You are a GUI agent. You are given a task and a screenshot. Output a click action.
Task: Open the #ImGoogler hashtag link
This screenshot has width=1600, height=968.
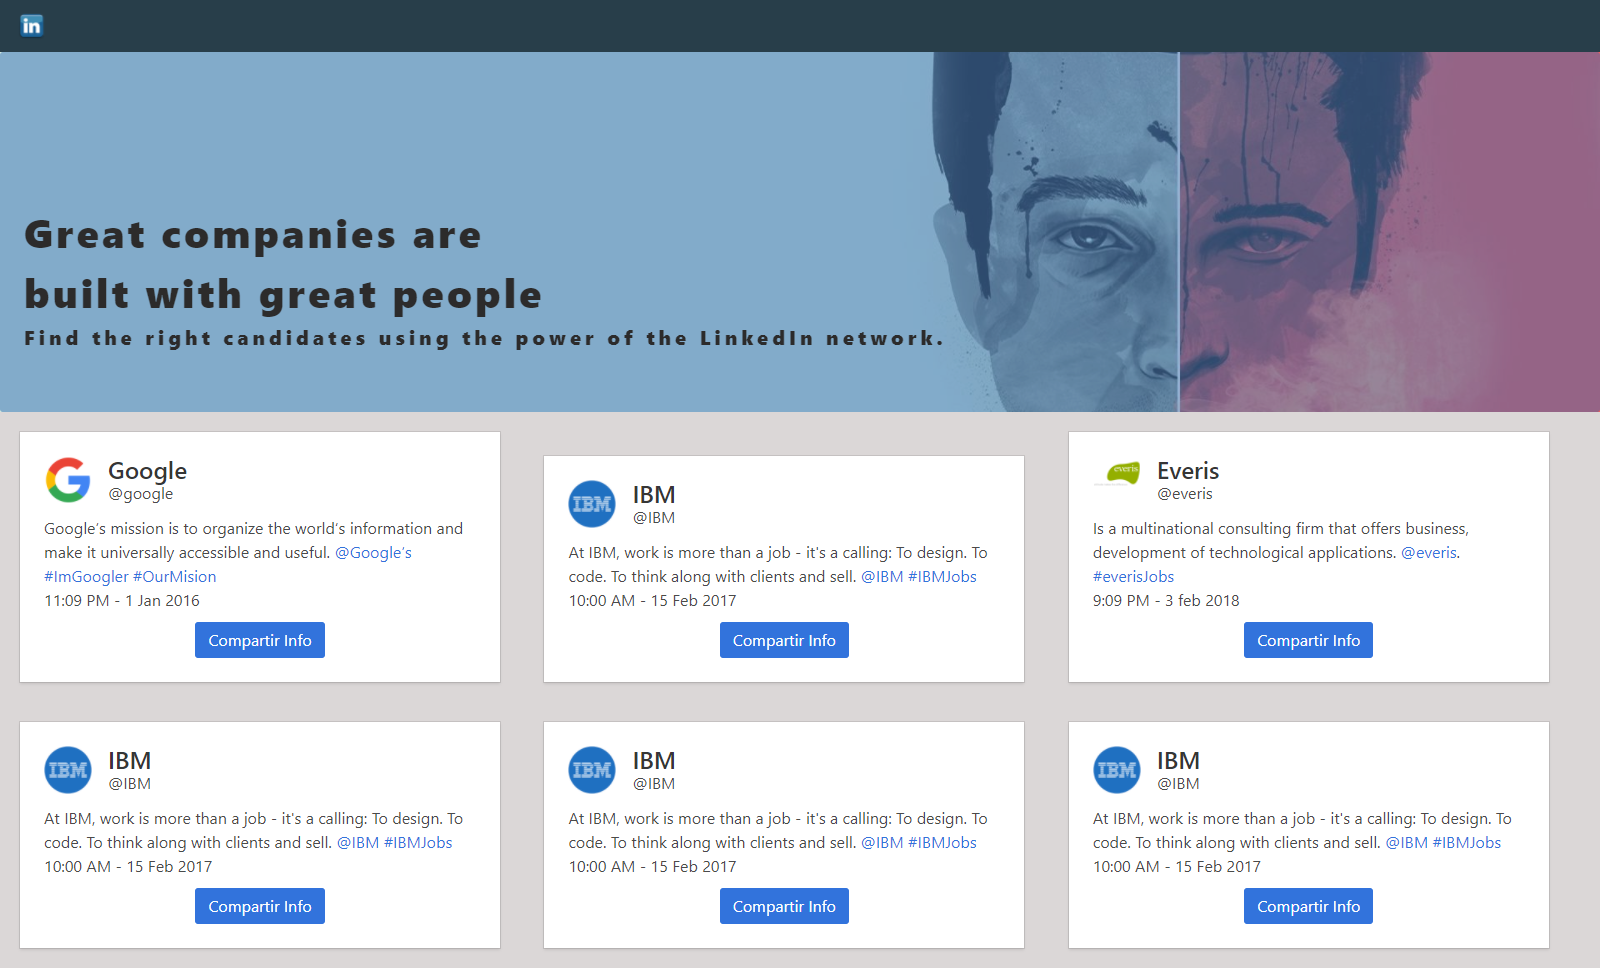point(86,577)
